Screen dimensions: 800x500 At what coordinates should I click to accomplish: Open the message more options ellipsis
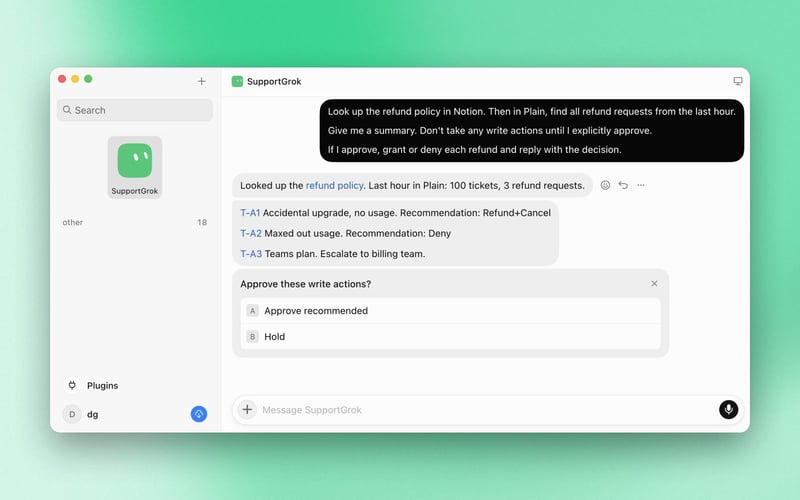641,185
